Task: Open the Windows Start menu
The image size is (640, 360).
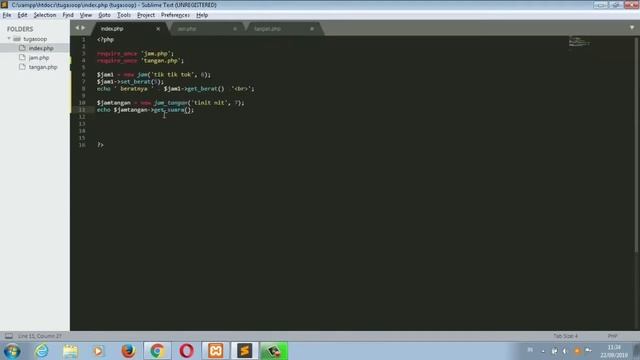Action: pyautogui.click(x=12, y=351)
